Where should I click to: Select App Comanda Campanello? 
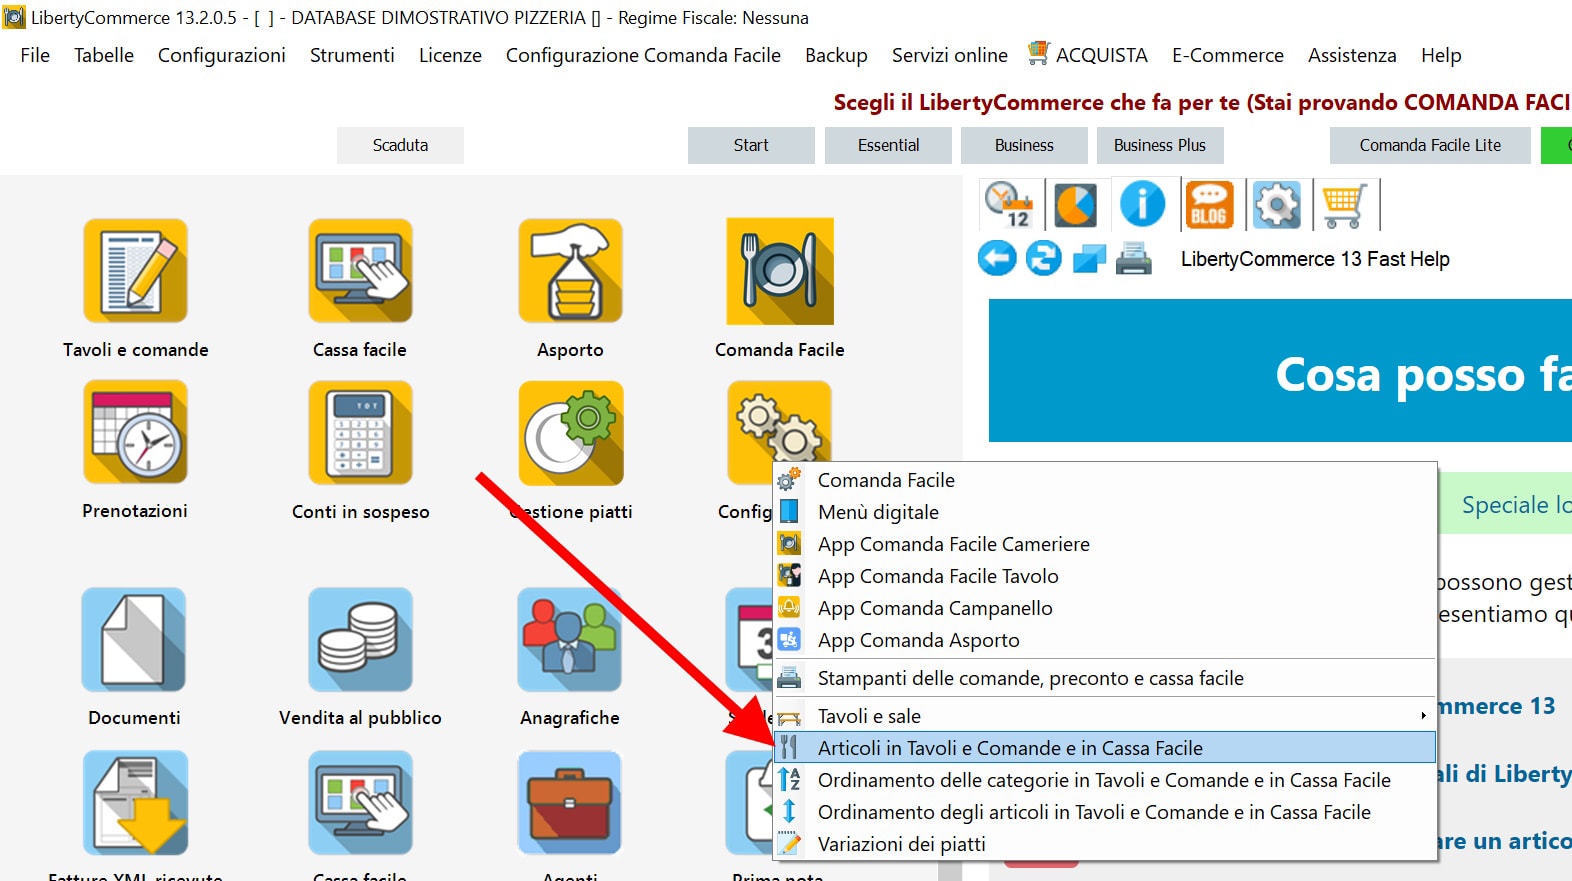click(x=1105, y=608)
